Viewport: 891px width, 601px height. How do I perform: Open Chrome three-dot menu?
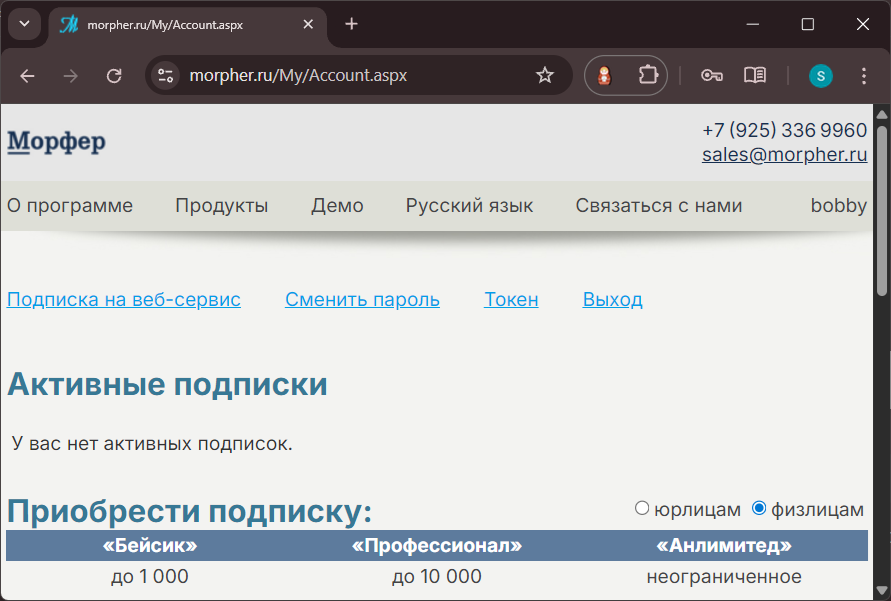tap(865, 76)
